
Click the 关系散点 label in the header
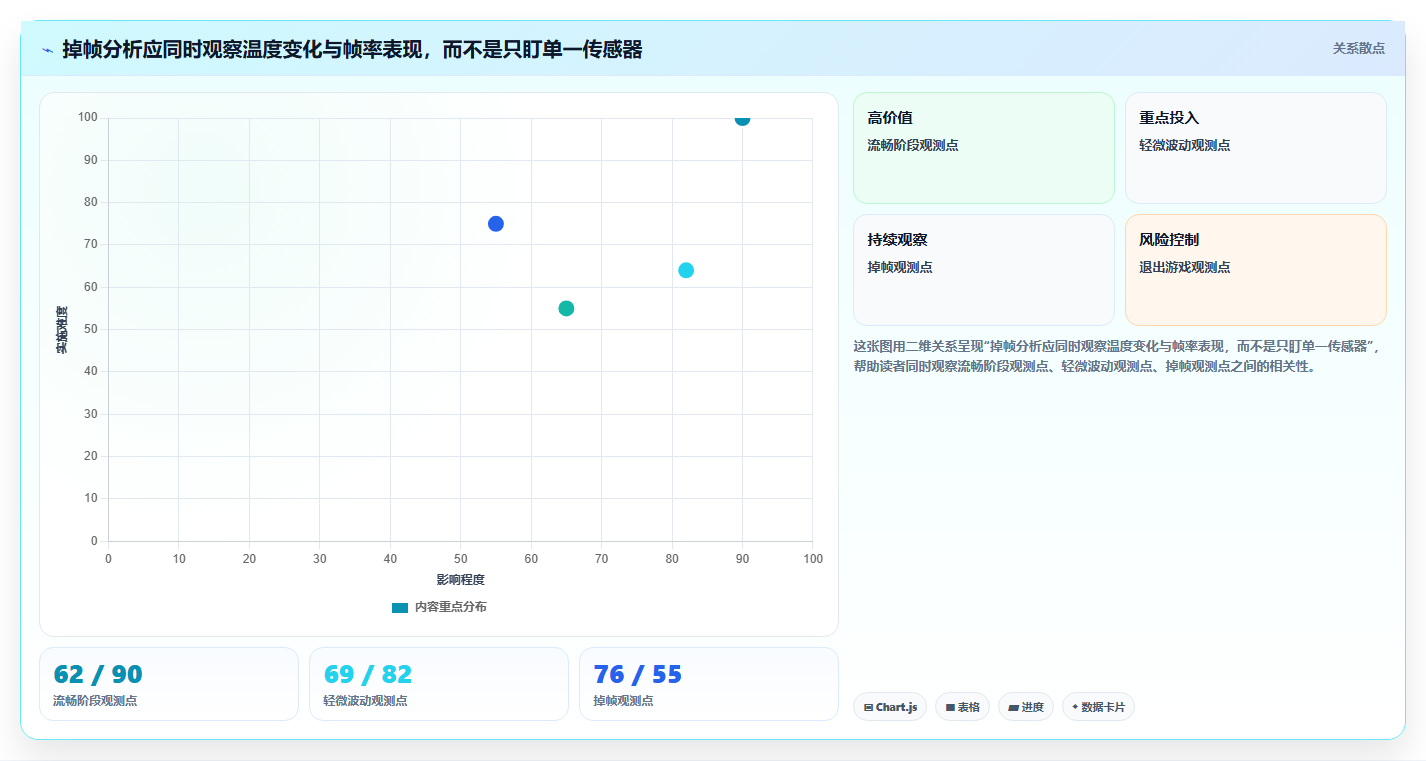coord(1359,48)
